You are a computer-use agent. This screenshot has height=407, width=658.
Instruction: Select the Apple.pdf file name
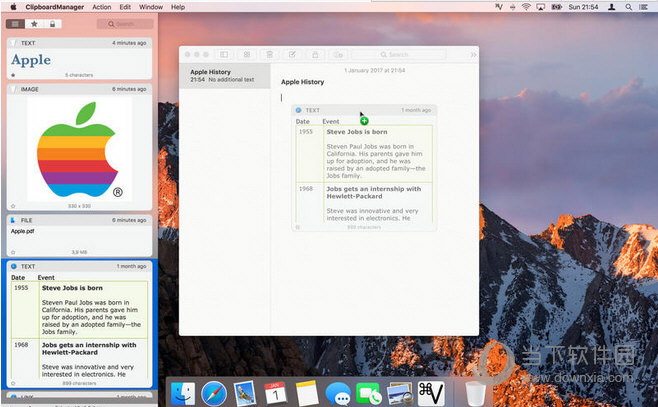point(23,231)
